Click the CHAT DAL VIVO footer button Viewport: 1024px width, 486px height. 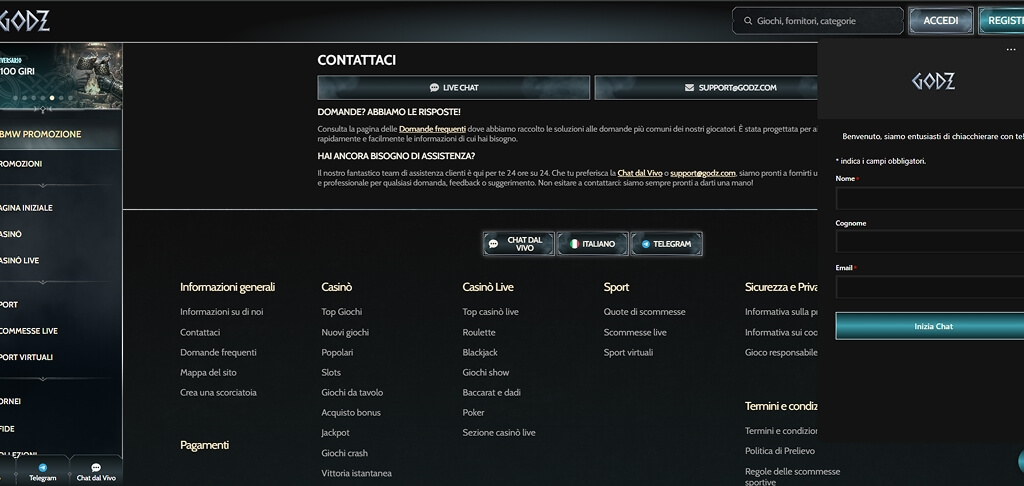pyautogui.click(x=519, y=244)
